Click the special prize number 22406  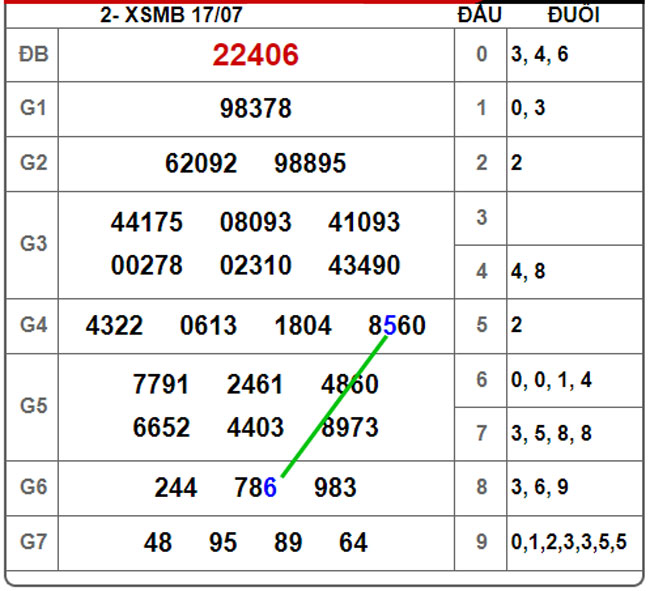click(x=255, y=55)
